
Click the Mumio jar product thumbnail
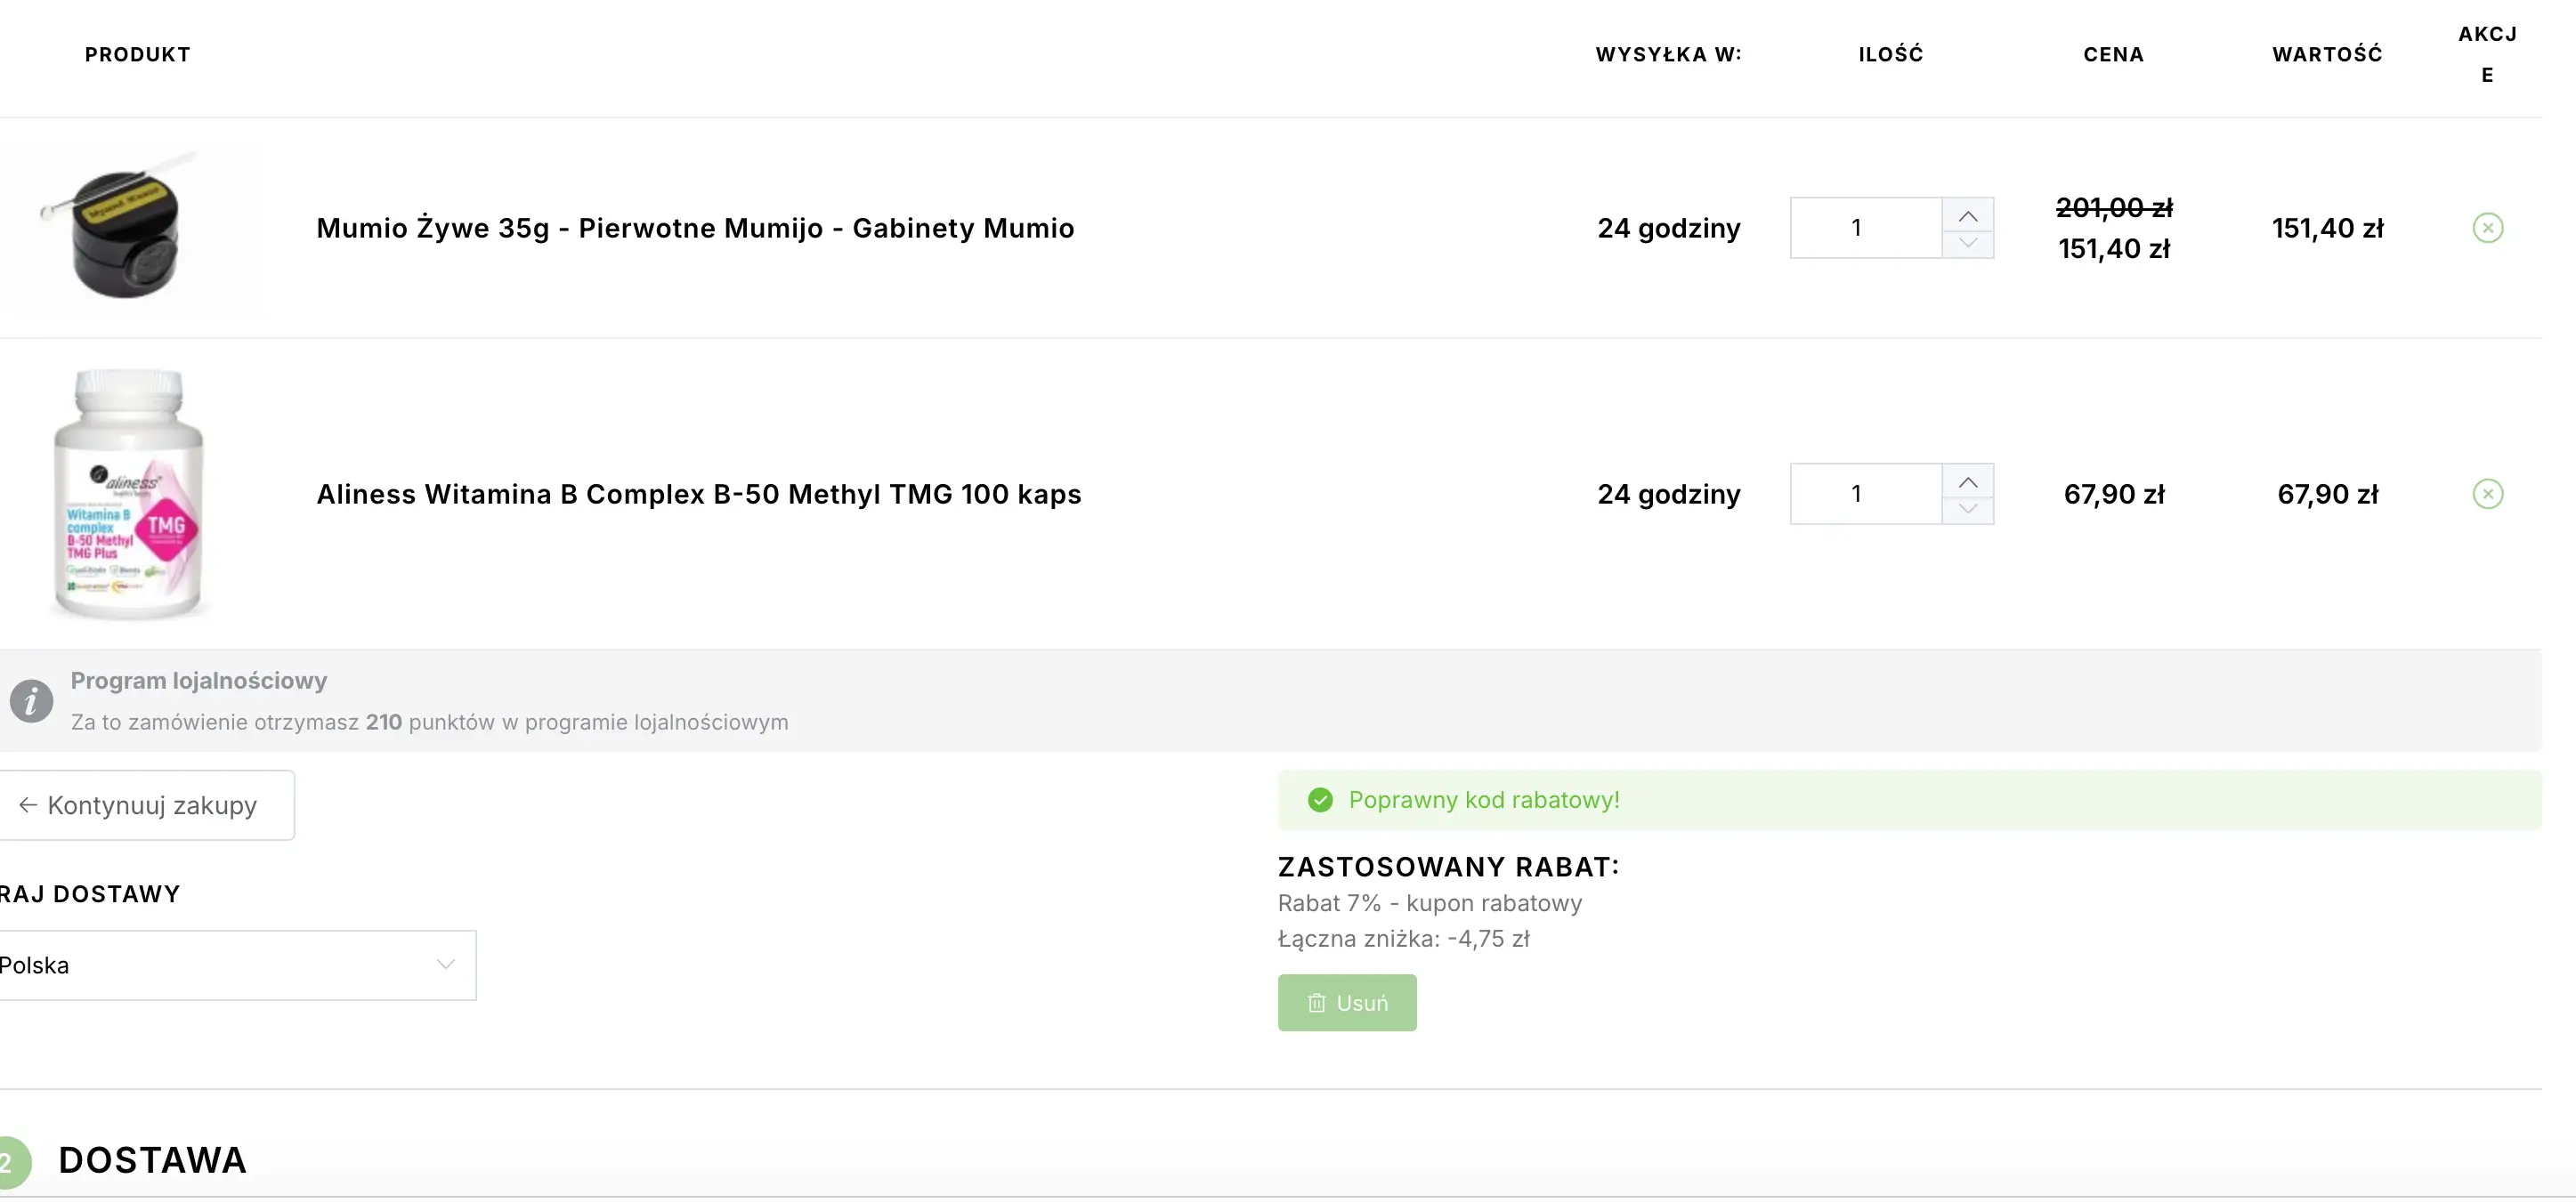tap(125, 230)
